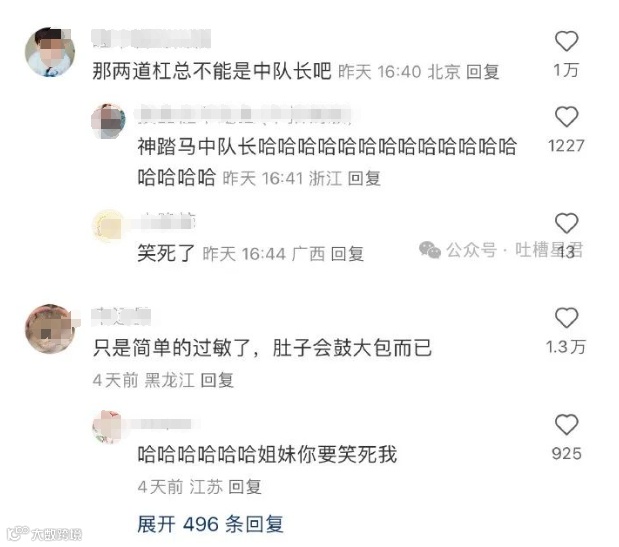Viewport: 619px width, 547px height.
Task: Like the 笑死了 reply from 广西
Action: (x=566, y=223)
